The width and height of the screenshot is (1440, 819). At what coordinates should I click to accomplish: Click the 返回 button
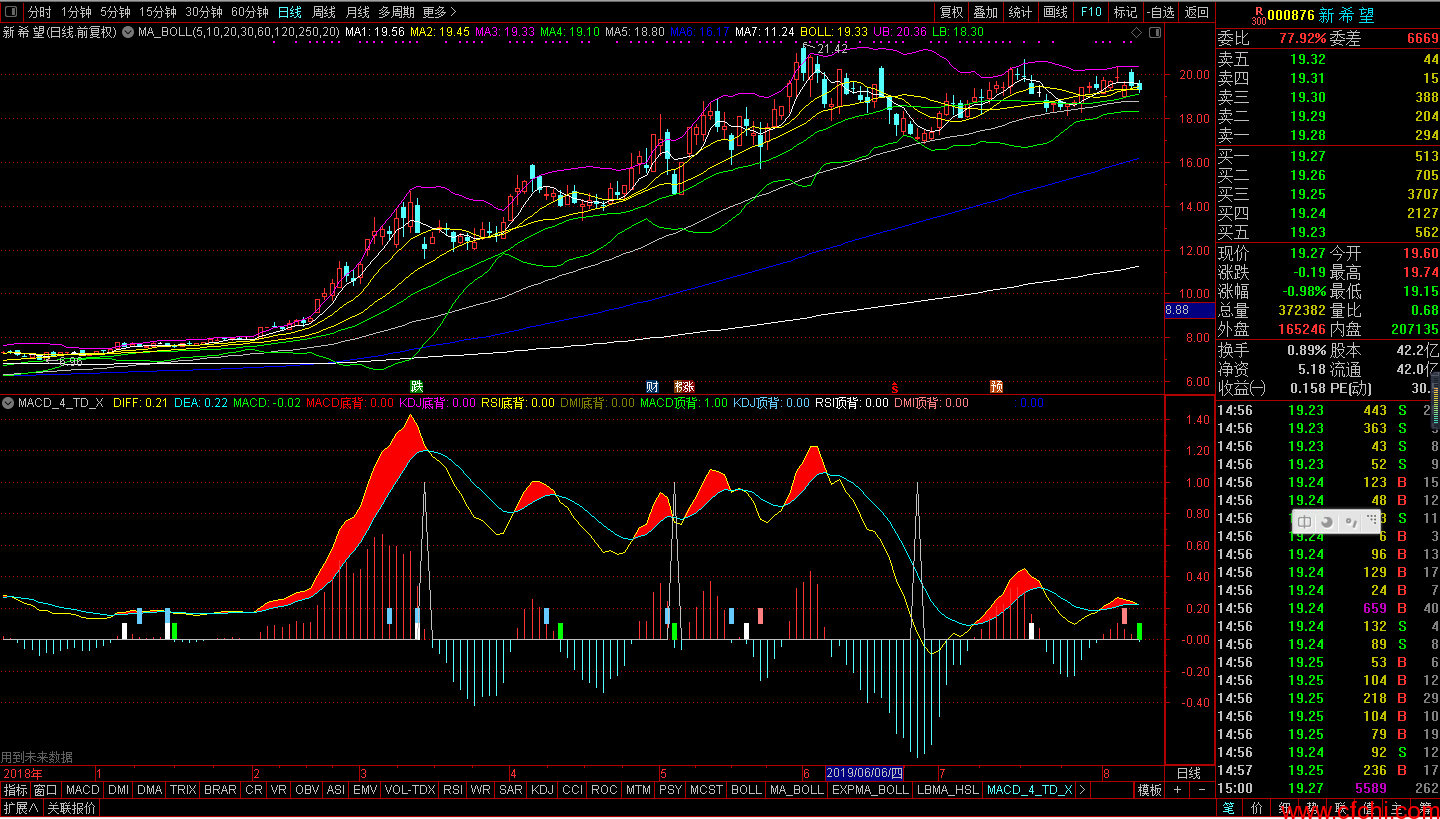point(1197,12)
